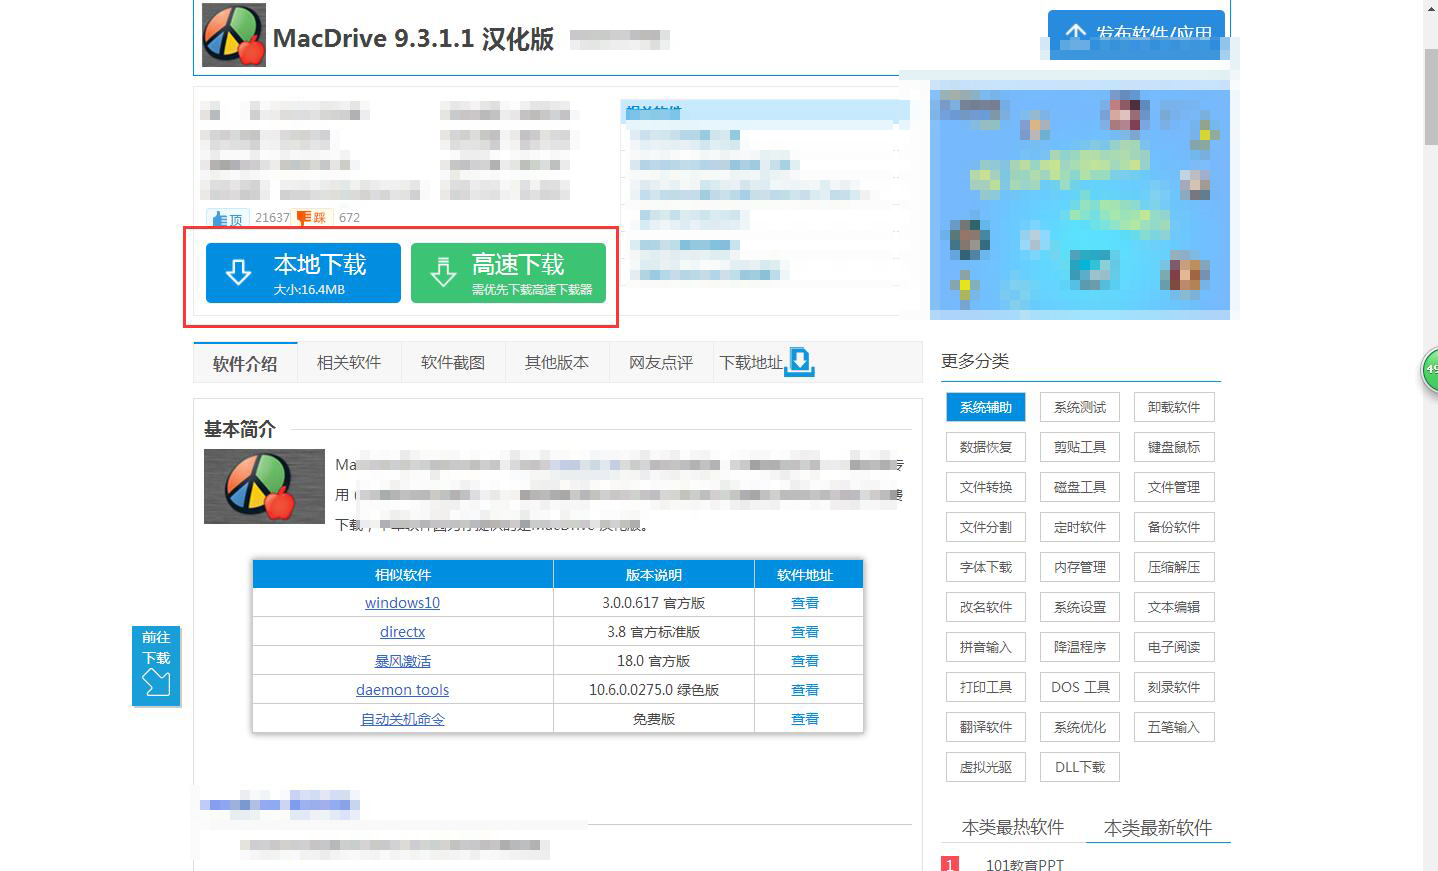1438x871 pixels.
Task: Select the DLL下载 category
Action: pyautogui.click(x=1080, y=767)
